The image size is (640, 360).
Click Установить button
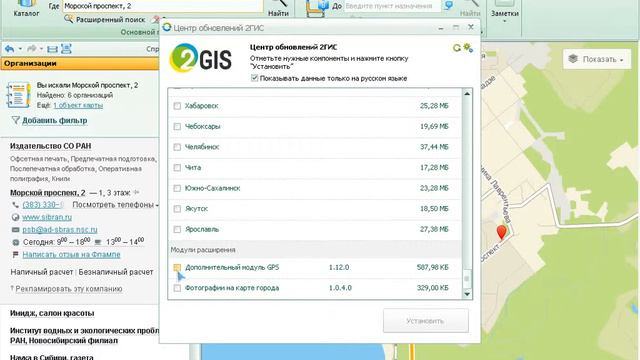tap(426, 321)
